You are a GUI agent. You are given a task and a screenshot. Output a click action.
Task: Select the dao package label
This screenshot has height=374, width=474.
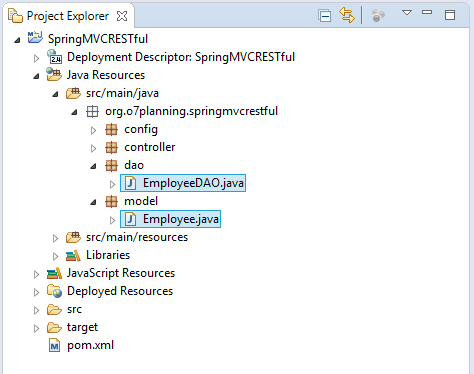pyautogui.click(x=134, y=165)
